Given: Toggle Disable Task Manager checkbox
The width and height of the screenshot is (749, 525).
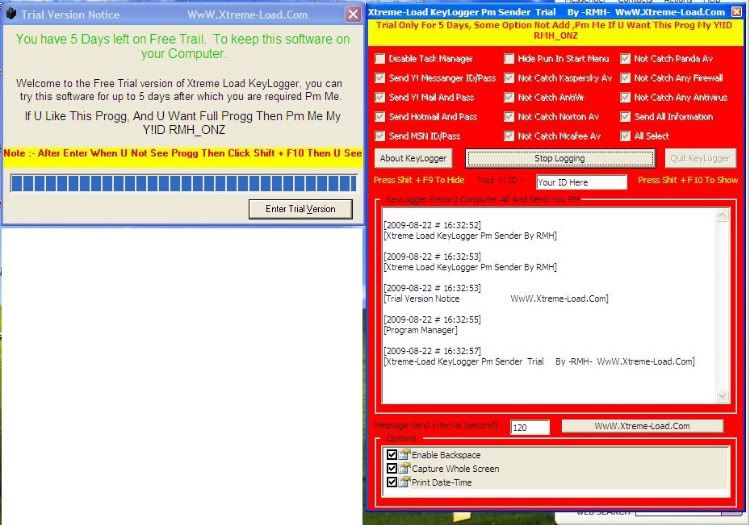Looking at the screenshot, I should click(380, 58).
